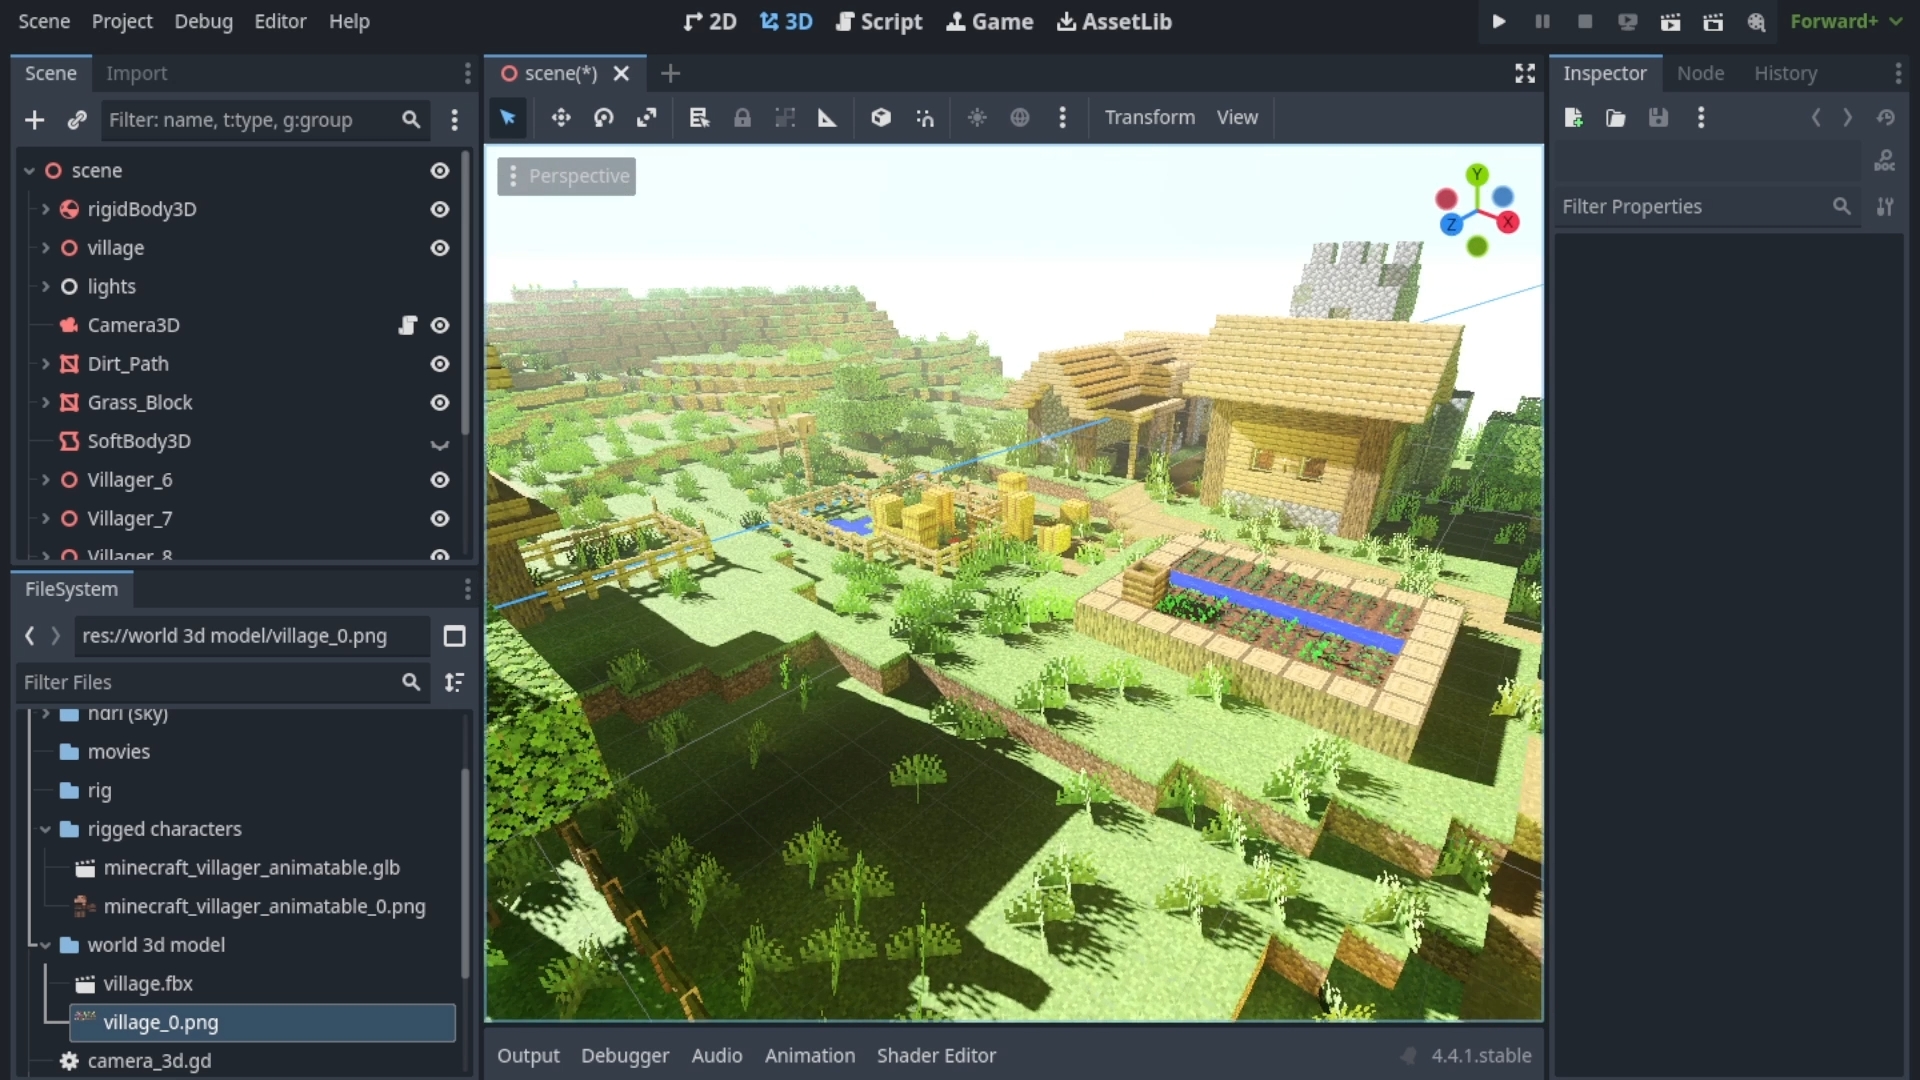The width and height of the screenshot is (1920, 1080).
Task: Save the edited resource disk icon
Action: (1658, 118)
